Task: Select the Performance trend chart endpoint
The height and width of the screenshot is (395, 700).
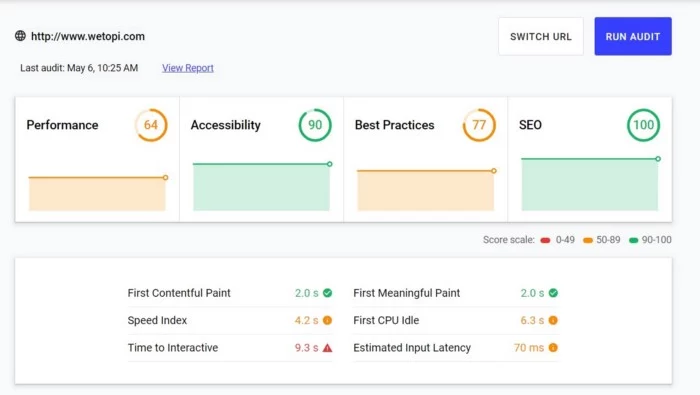Action: (x=166, y=178)
